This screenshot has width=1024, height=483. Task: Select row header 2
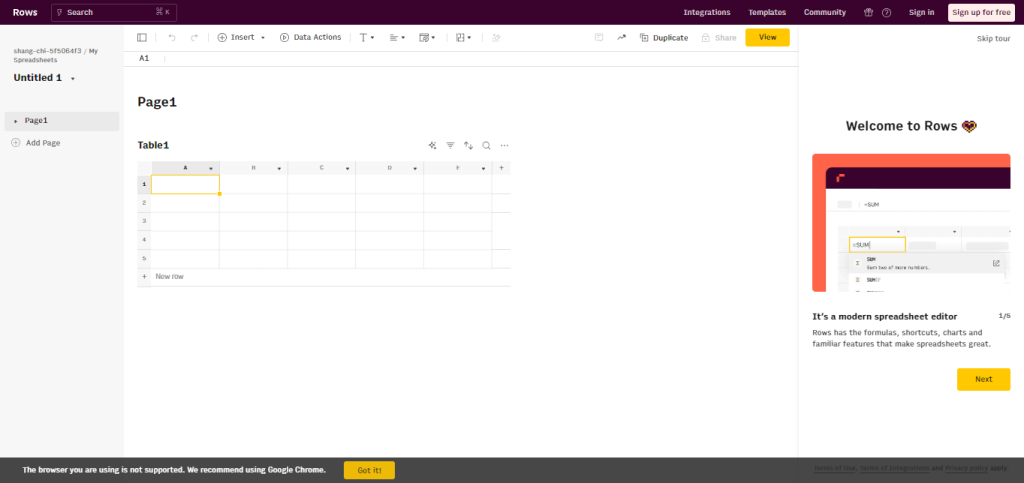[144, 203]
